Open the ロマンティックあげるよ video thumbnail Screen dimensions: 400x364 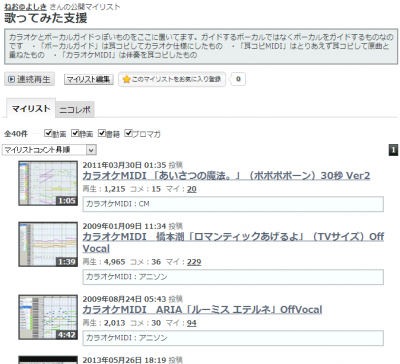point(48,244)
